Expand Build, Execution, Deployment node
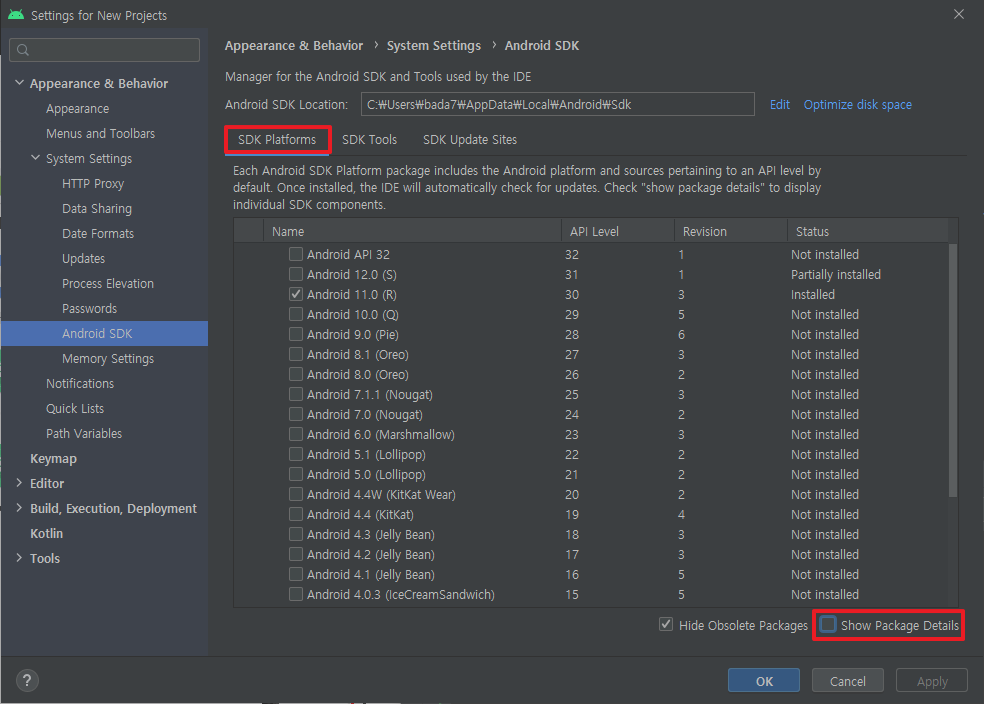Image resolution: width=984 pixels, height=704 pixels. point(19,508)
